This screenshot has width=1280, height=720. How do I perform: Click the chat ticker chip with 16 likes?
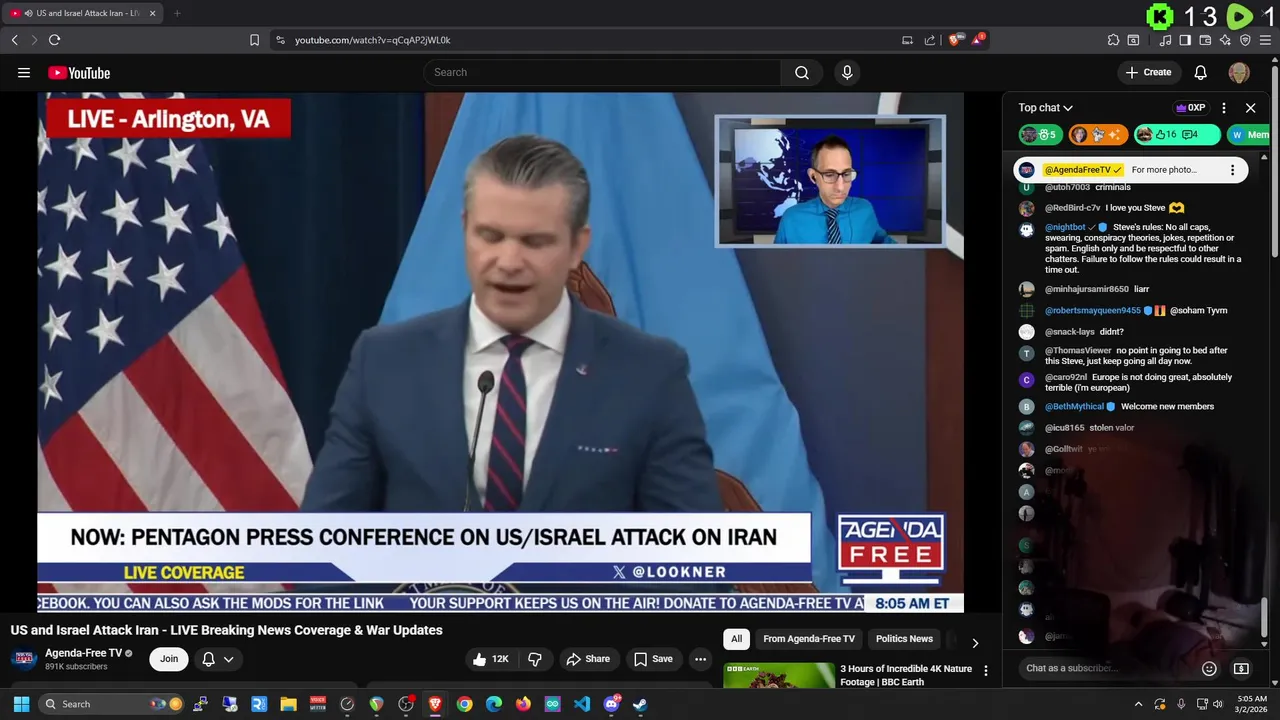[x=1177, y=135]
